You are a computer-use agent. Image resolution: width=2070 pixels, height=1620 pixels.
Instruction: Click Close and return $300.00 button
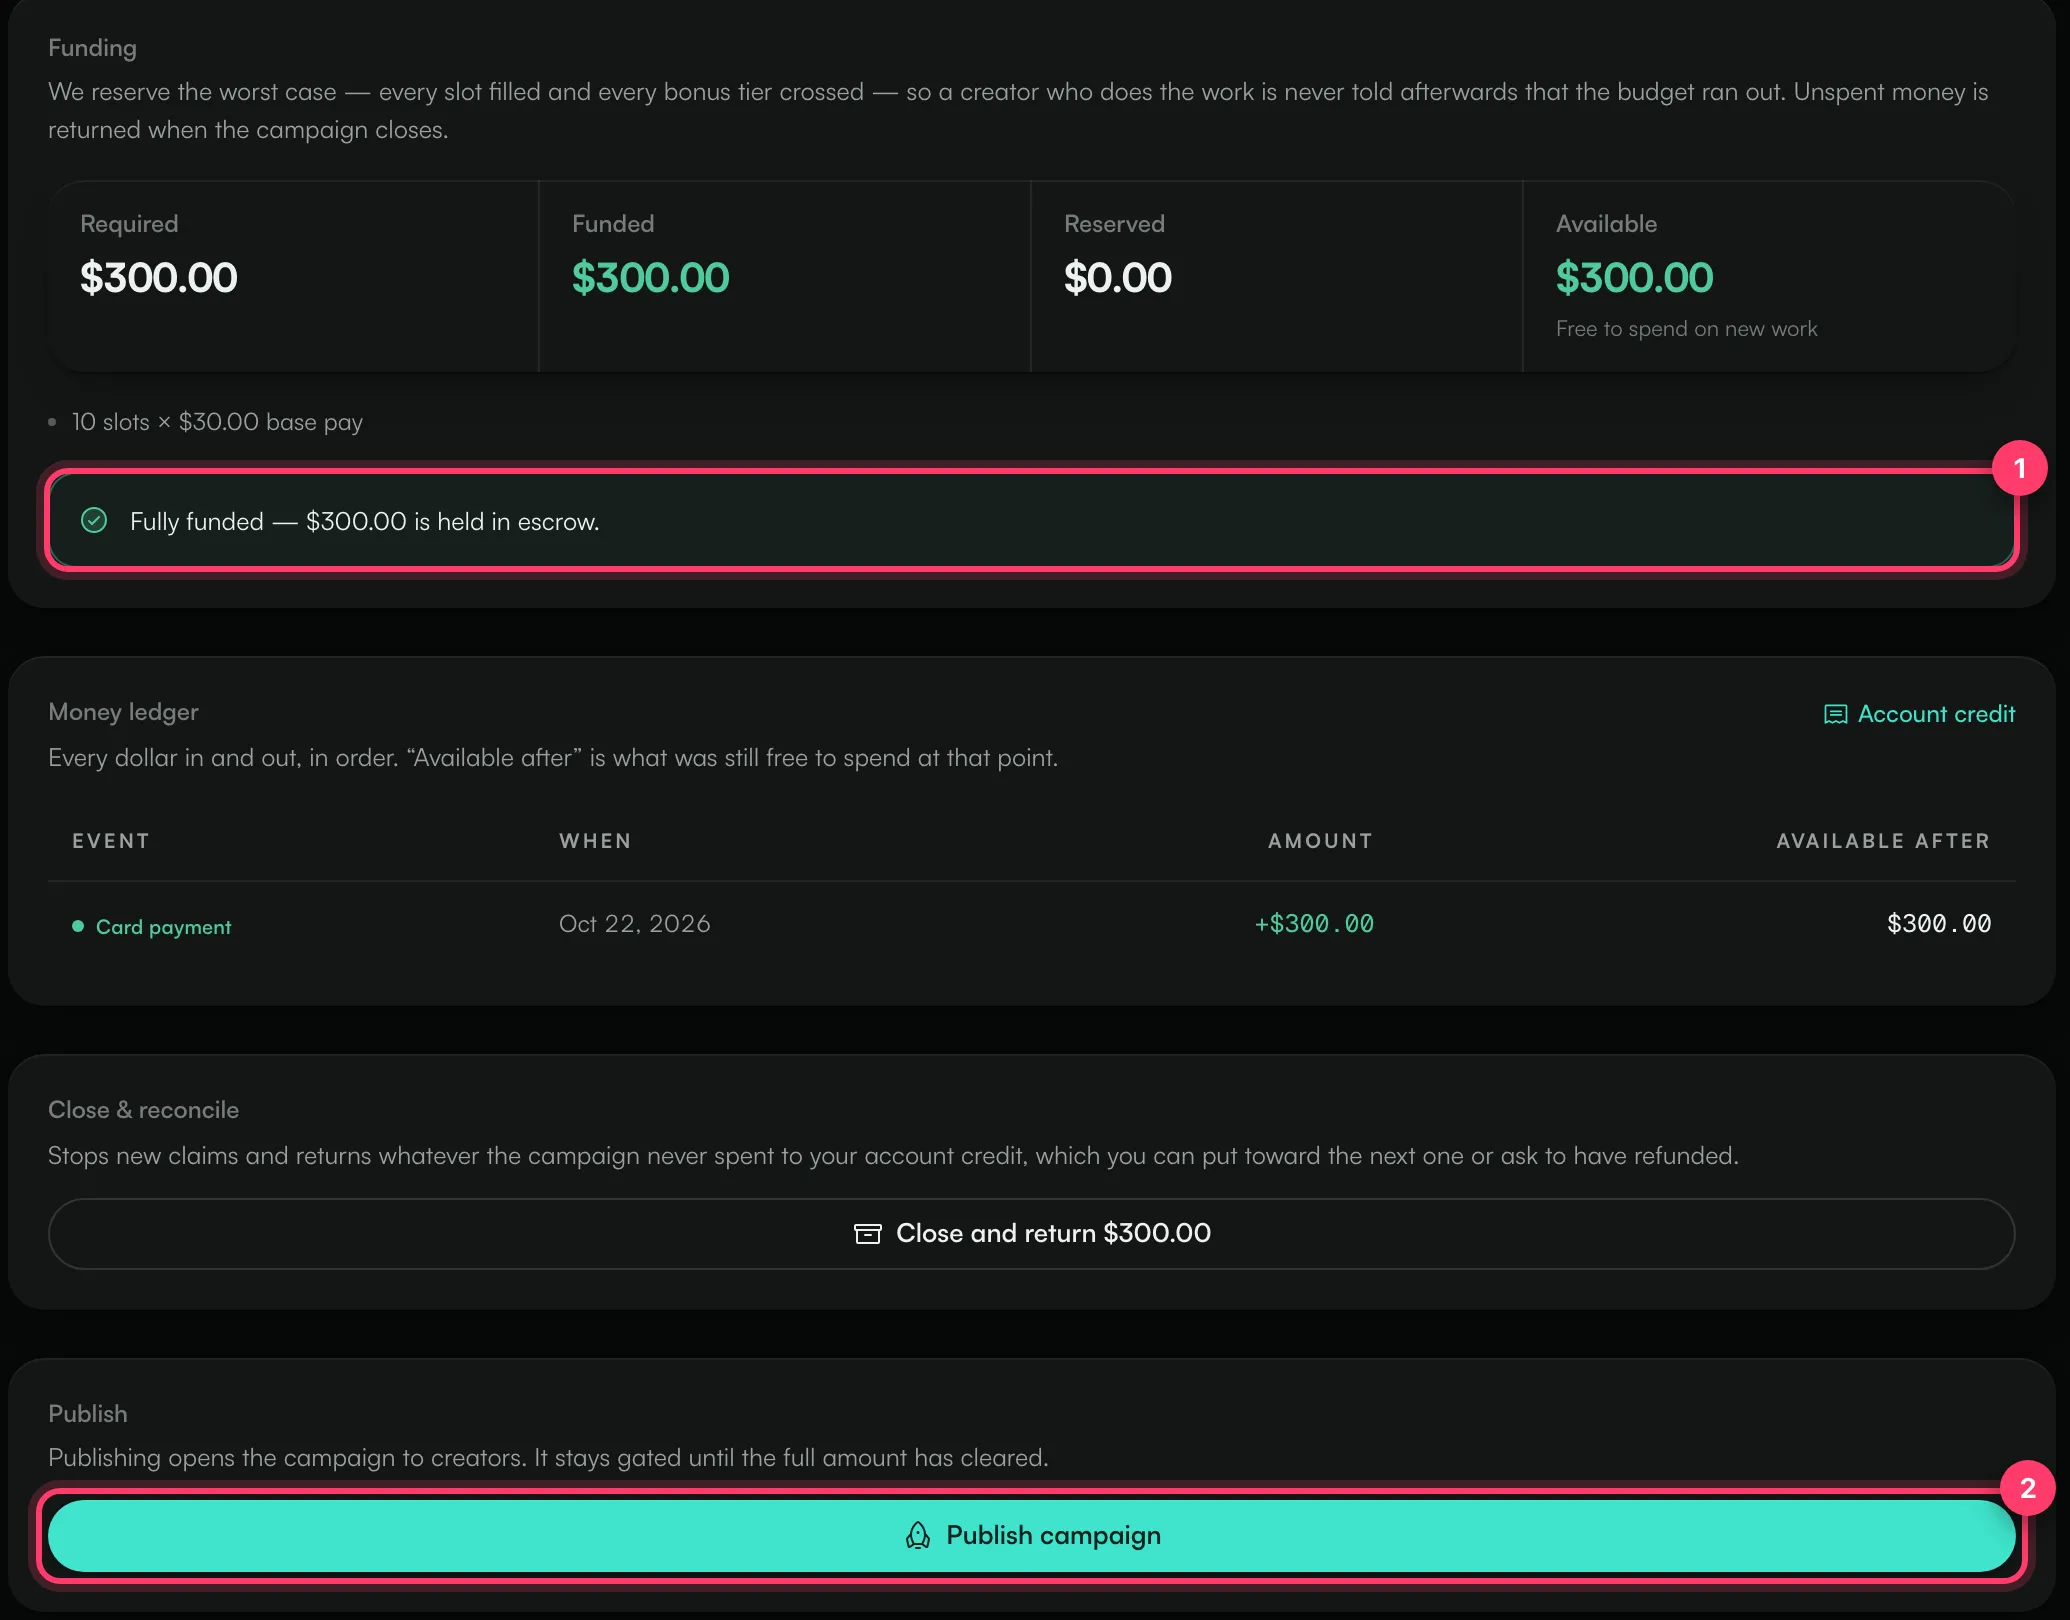pyautogui.click(x=1031, y=1233)
